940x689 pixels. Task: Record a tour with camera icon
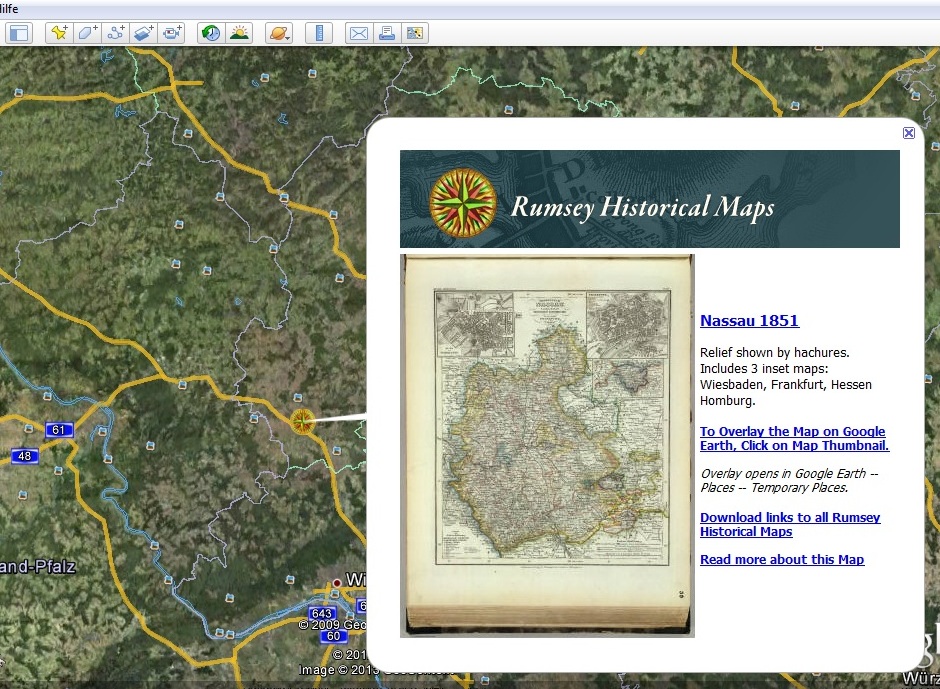coord(171,33)
